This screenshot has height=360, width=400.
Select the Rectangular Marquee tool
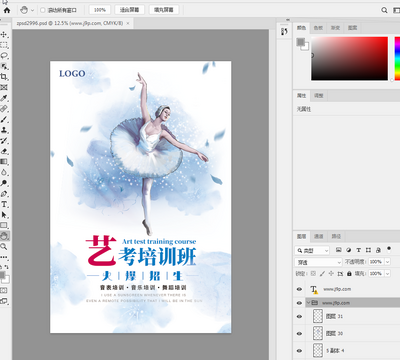[4, 45]
